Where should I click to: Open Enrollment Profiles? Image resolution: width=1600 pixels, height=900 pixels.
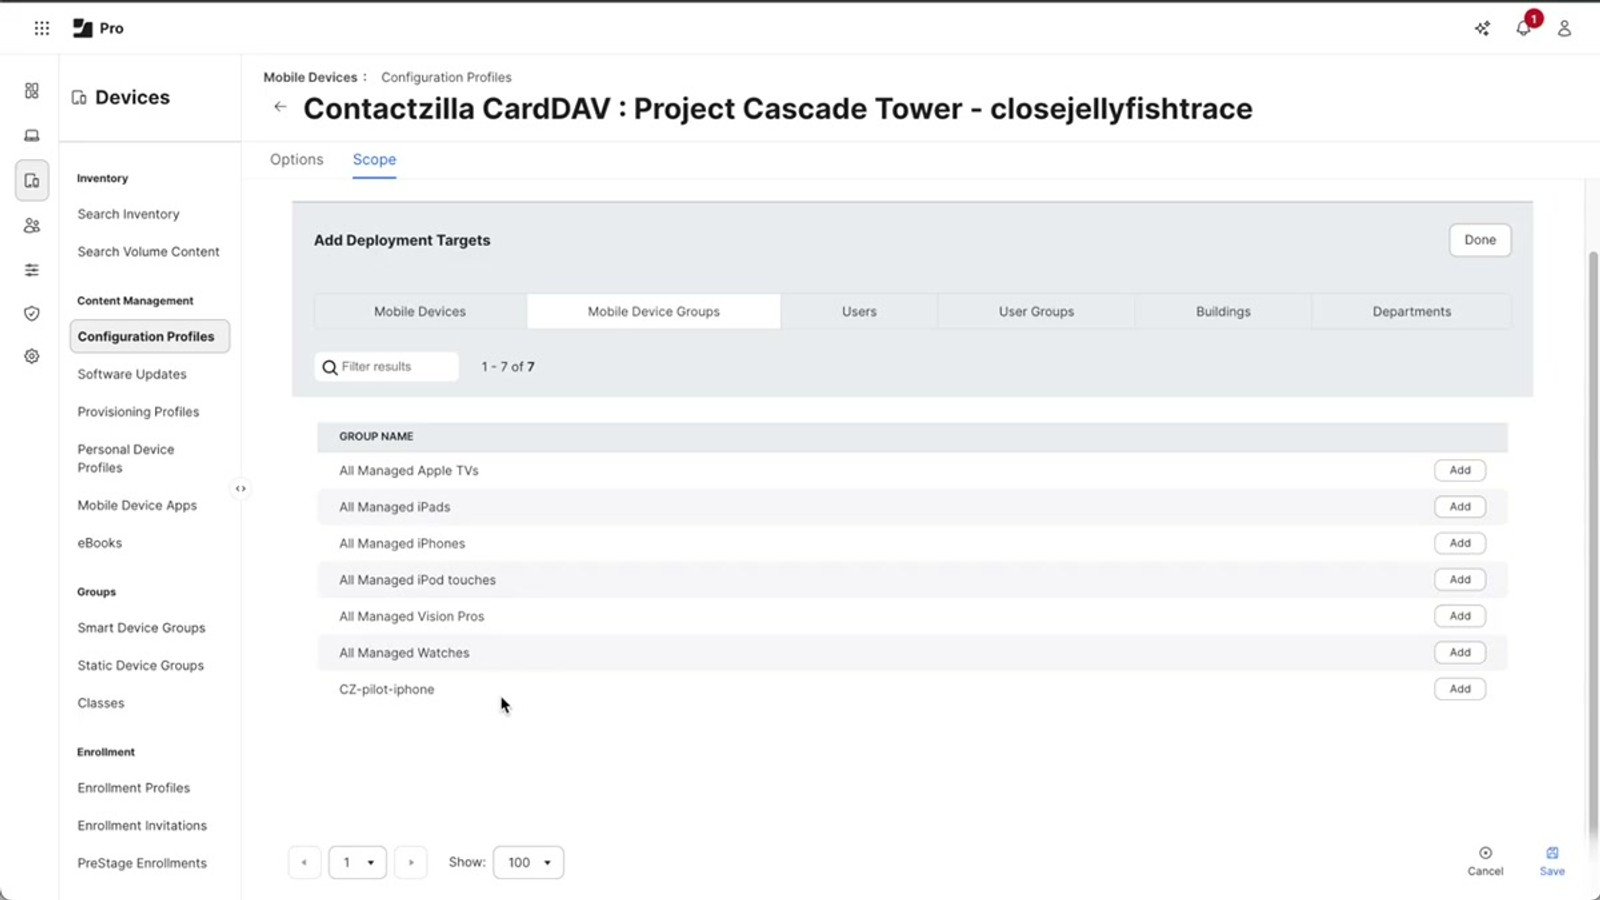coord(134,788)
